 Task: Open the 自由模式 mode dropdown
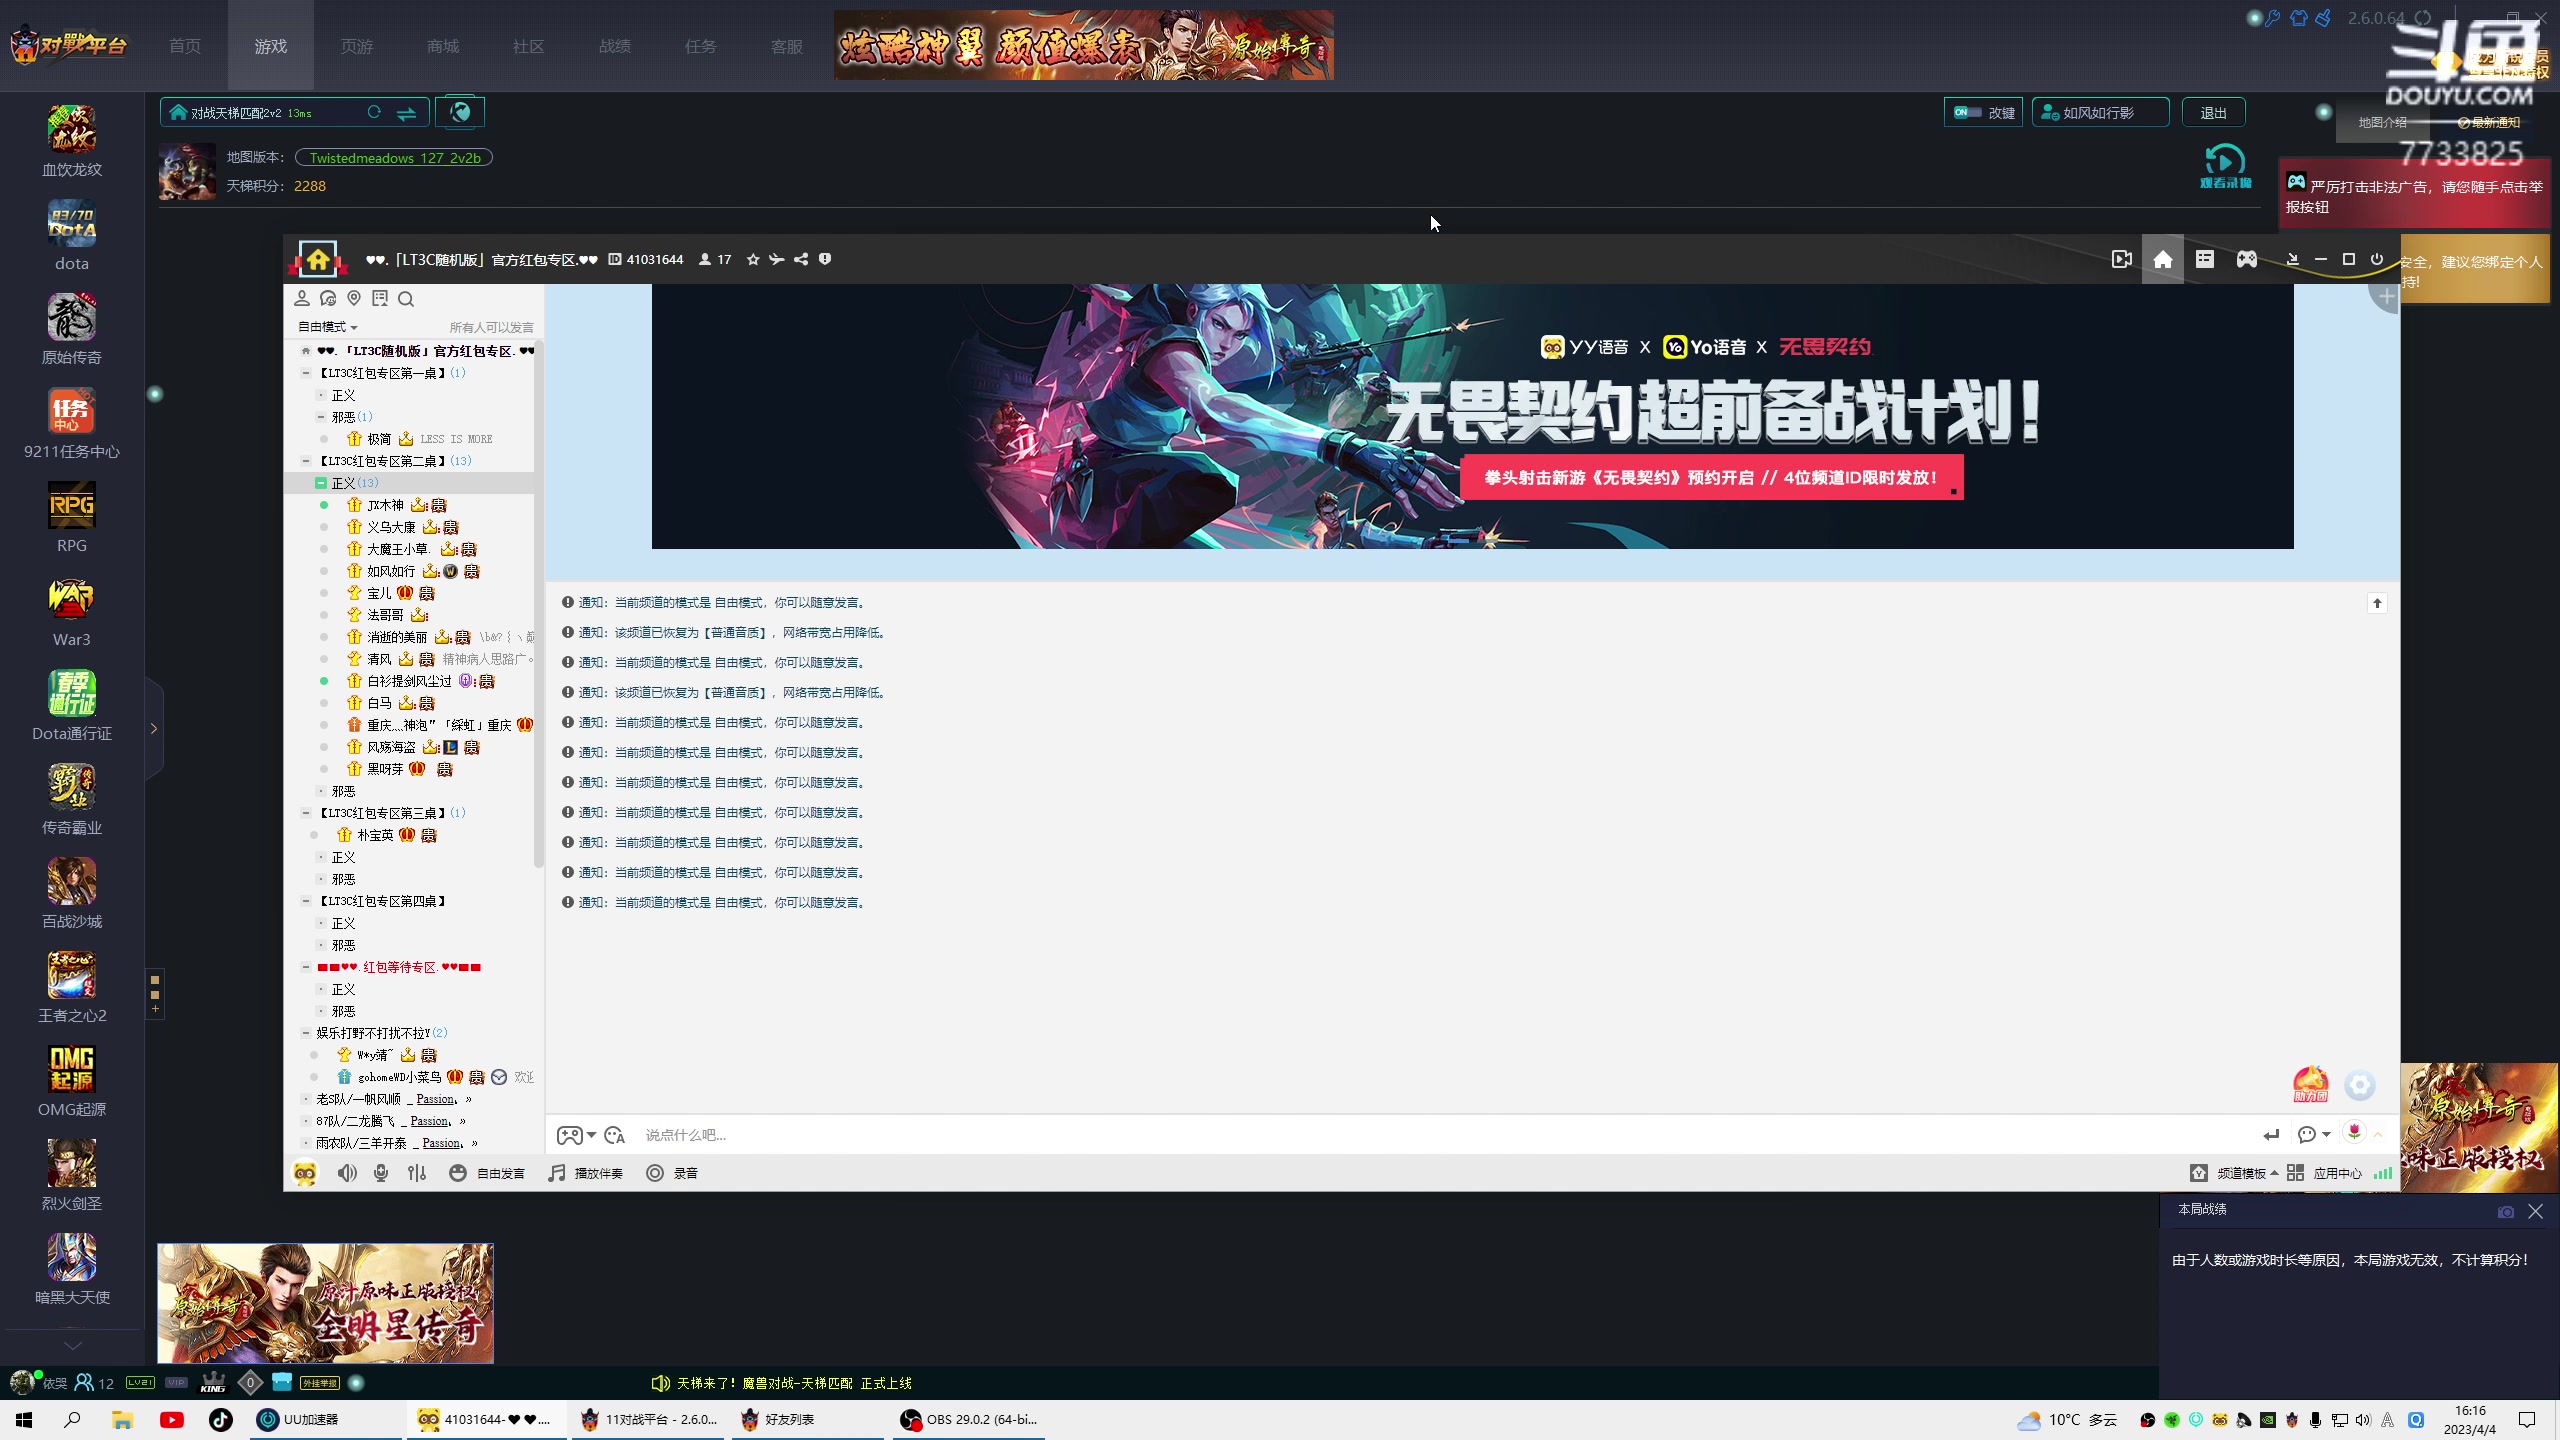pos(327,327)
